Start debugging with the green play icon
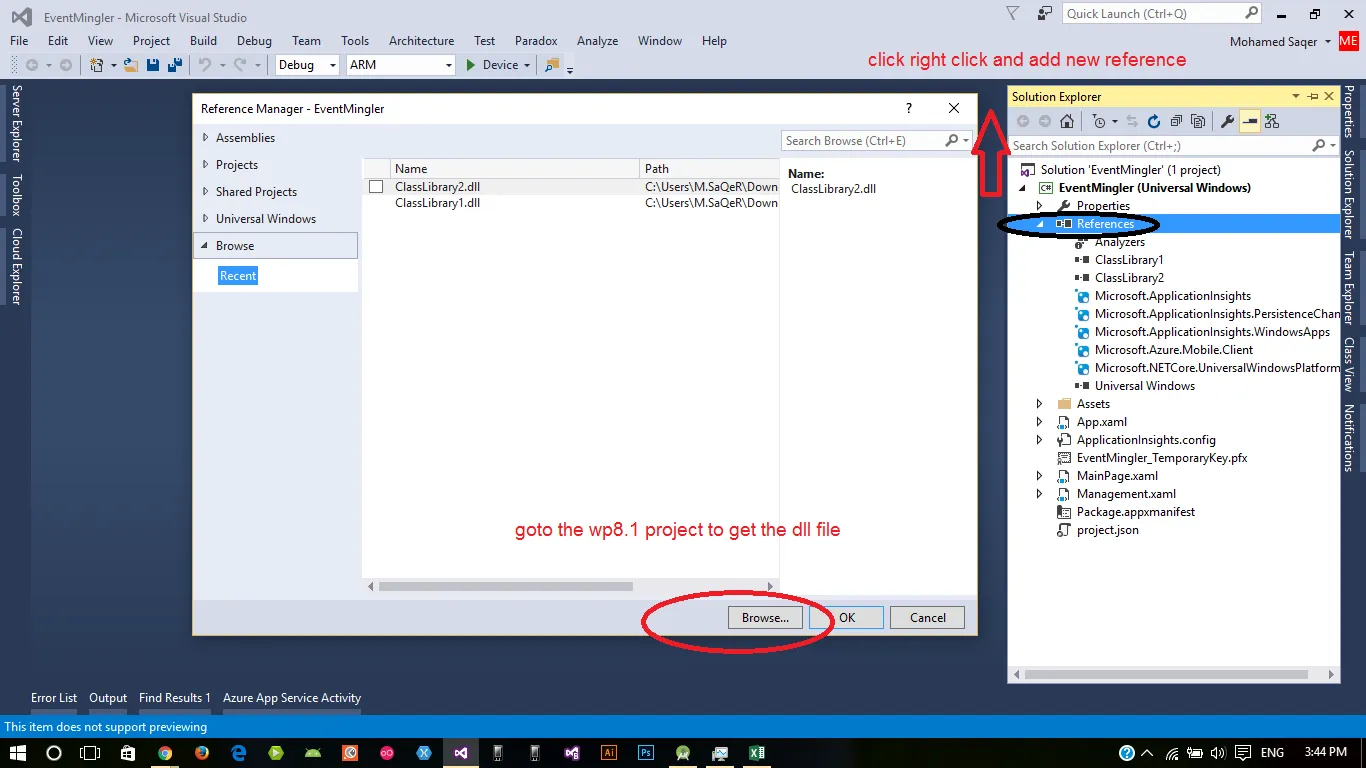The width and height of the screenshot is (1366, 768). pos(472,65)
